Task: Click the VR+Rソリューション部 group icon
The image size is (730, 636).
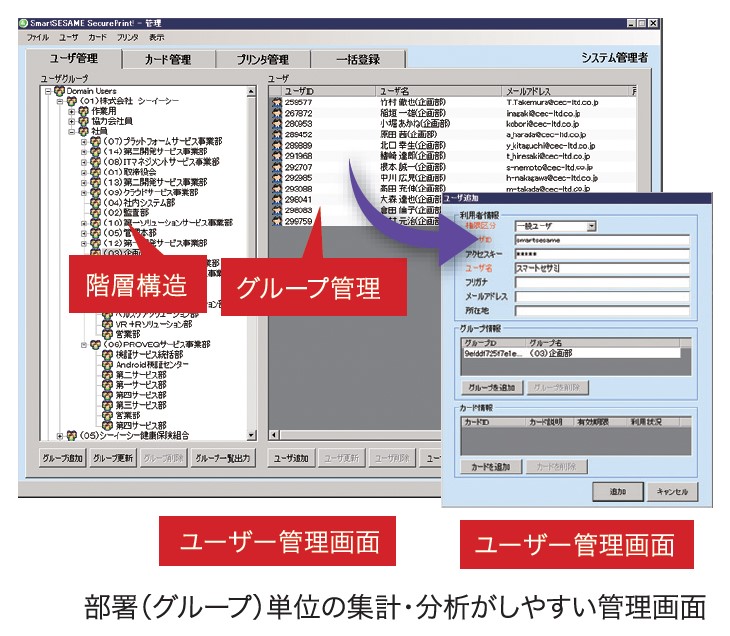Action: [108, 324]
